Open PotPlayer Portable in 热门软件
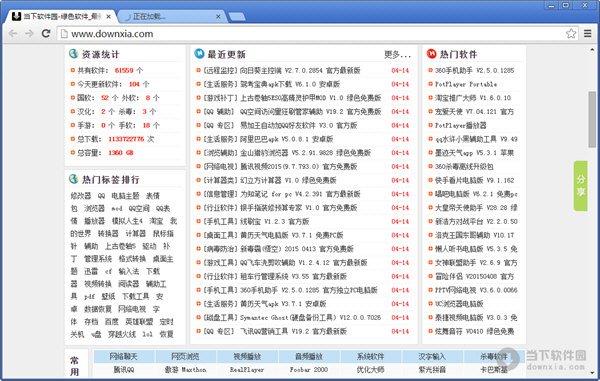 coord(466,84)
